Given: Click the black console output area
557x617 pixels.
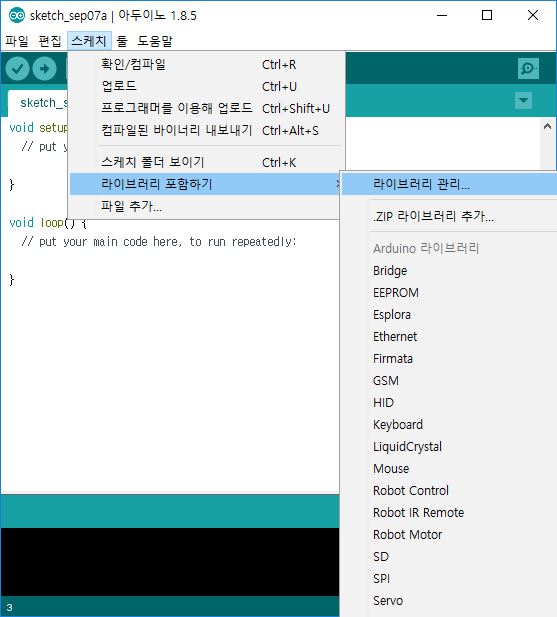Looking at the screenshot, I should tap(170, 562).
